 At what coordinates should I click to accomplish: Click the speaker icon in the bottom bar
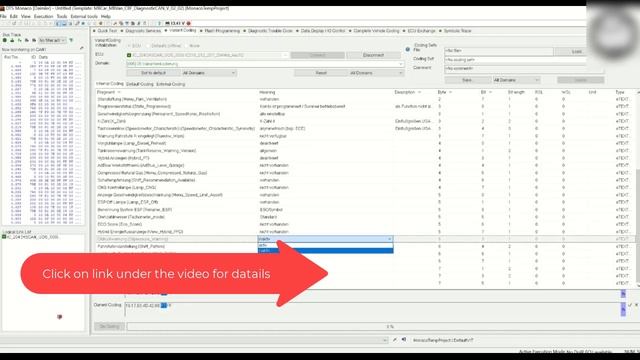point(404,340)
